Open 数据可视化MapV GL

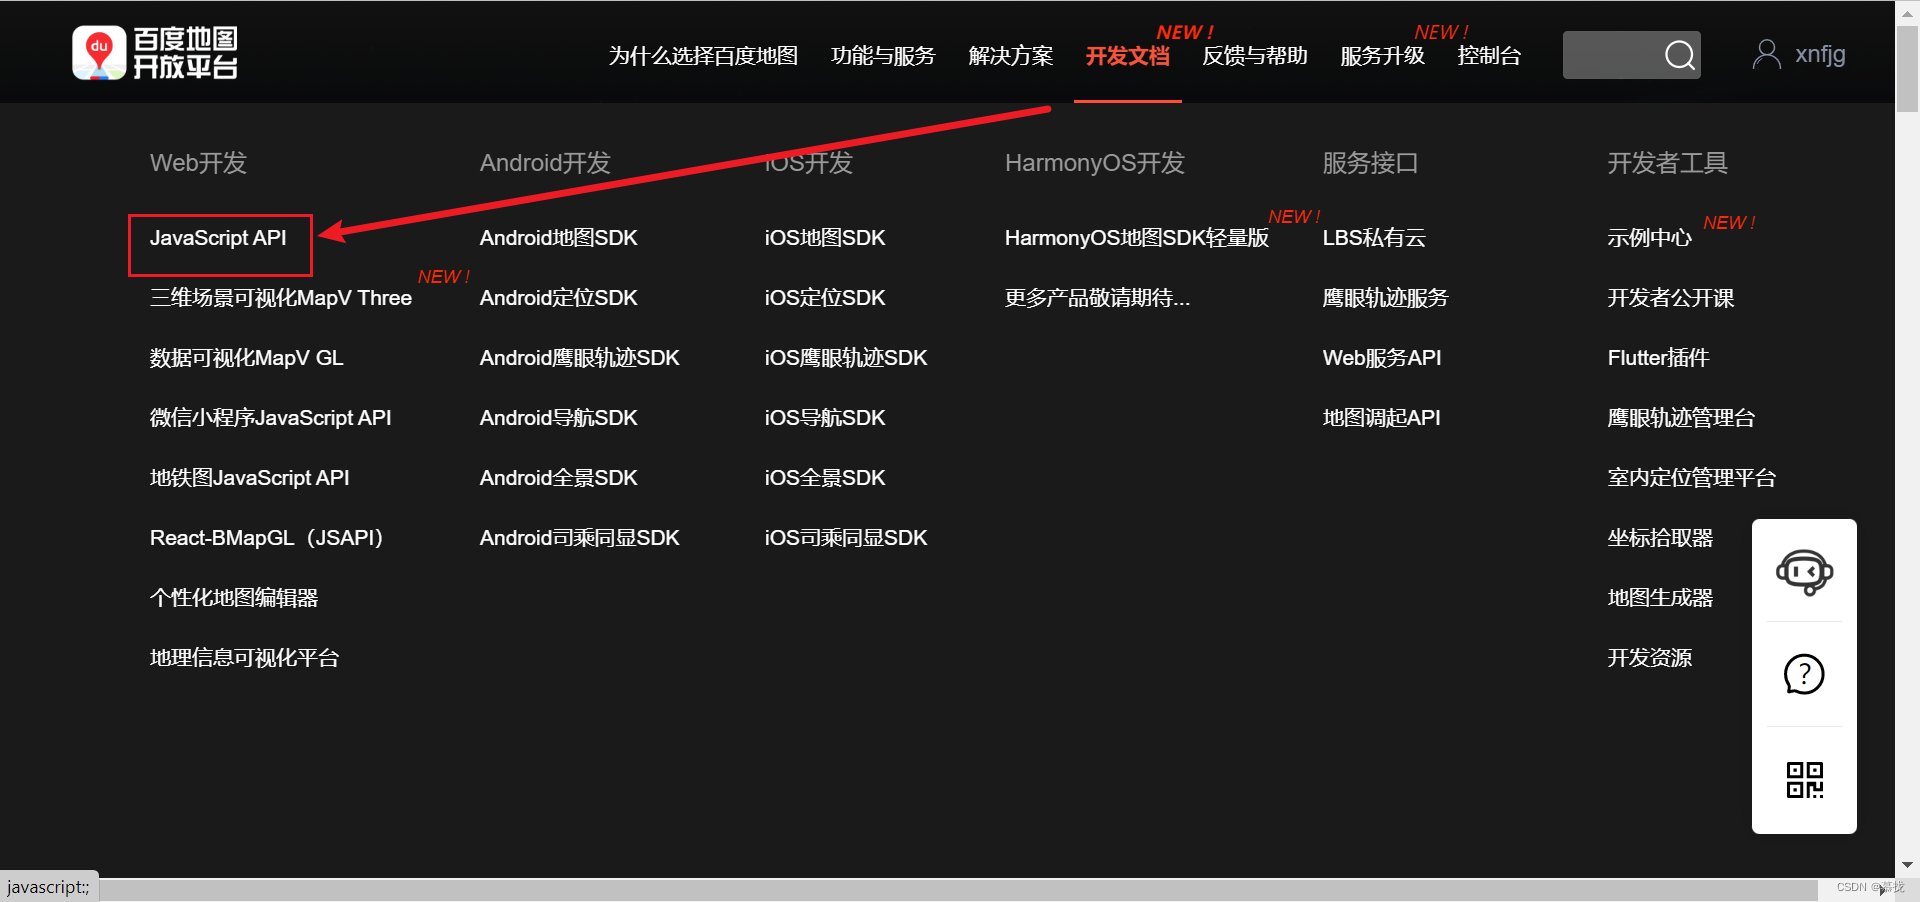[246, 358]
